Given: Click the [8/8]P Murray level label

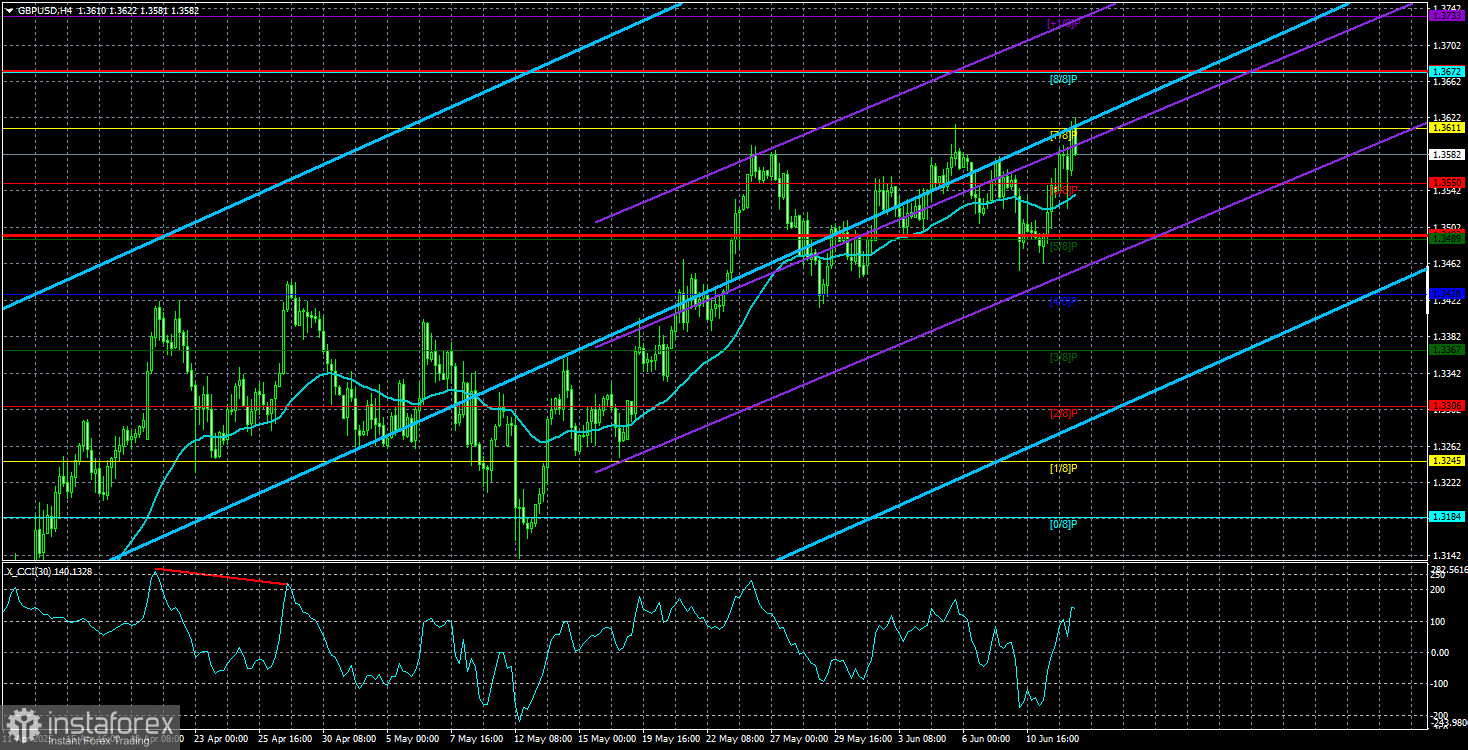Looking at the screenshot, I should tap(1063, 79).
